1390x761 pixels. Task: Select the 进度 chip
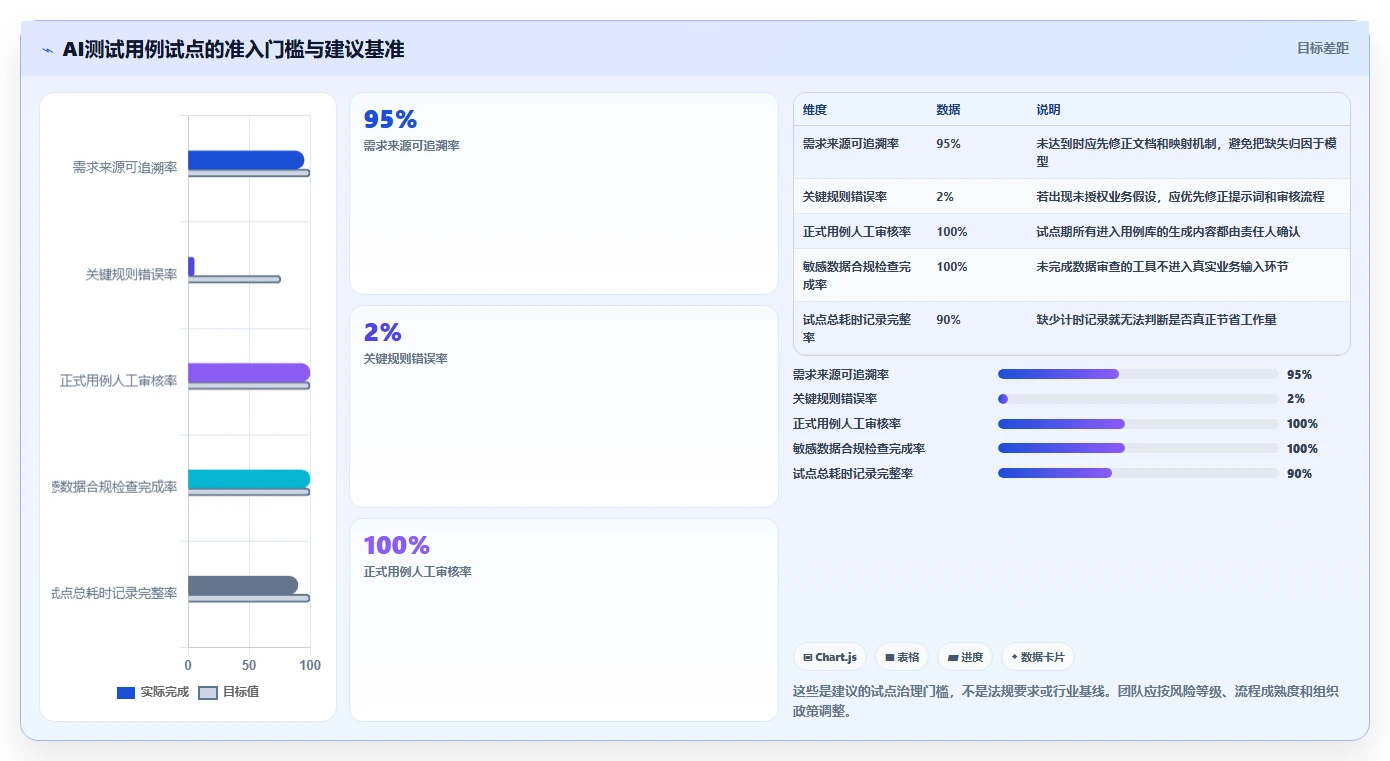point(965,657)
